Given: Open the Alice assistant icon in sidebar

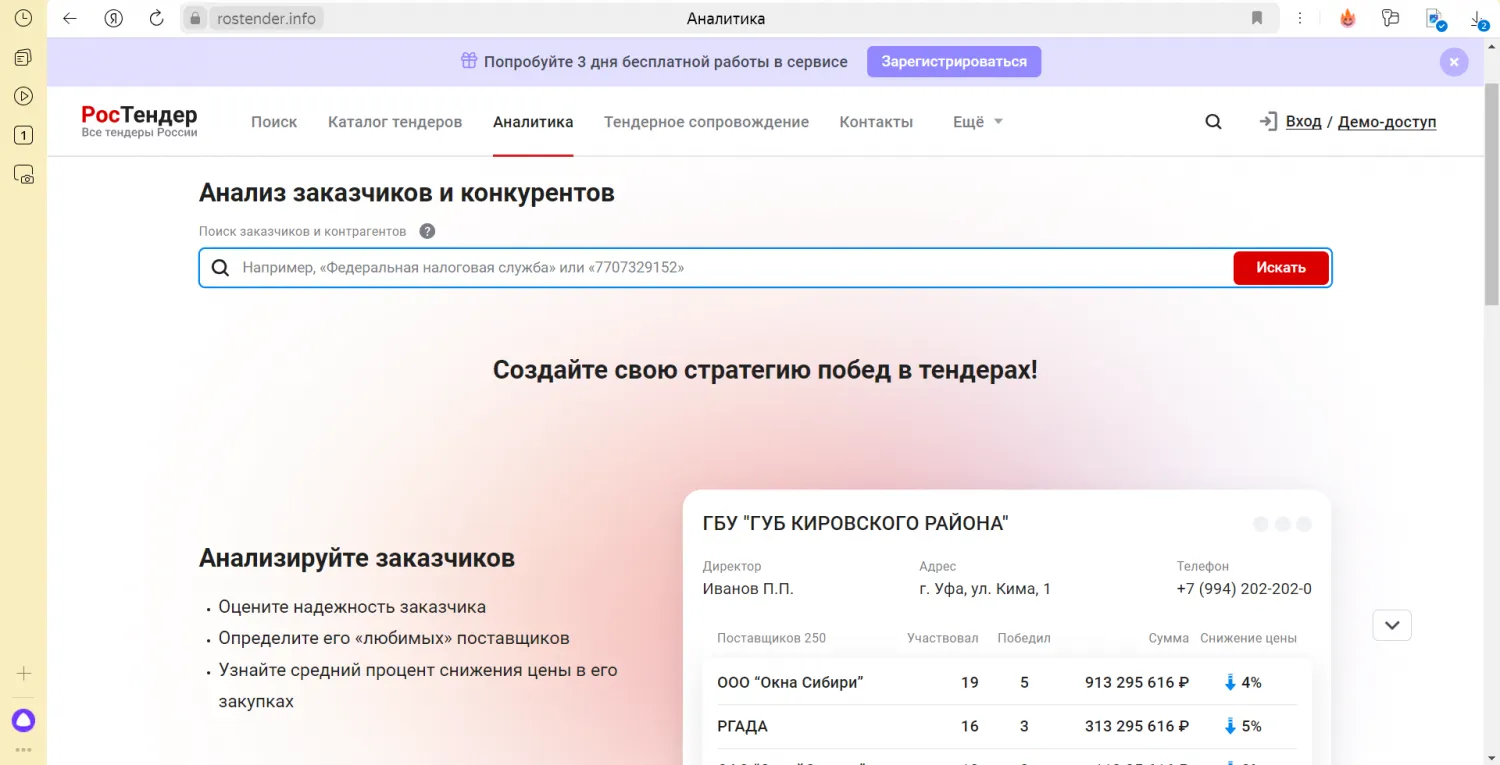Looking at the screenshot, I should 23,720.
